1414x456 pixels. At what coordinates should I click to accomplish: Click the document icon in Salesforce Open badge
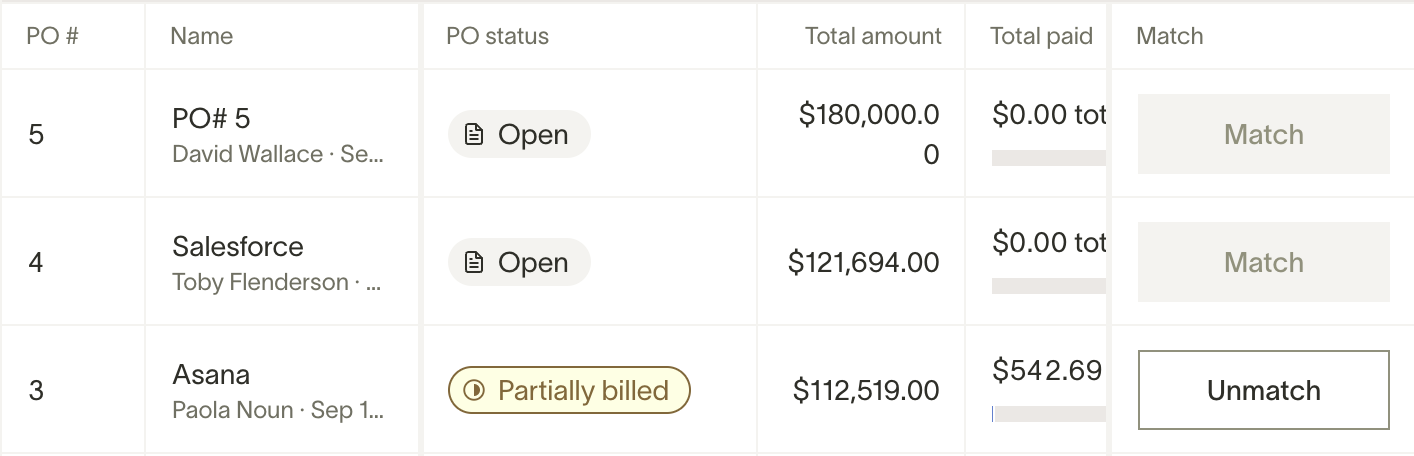[x=475, y=263]
